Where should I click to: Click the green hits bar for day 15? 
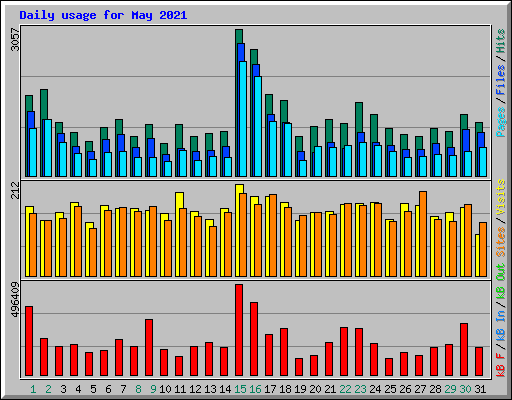(x=239, y=36)
